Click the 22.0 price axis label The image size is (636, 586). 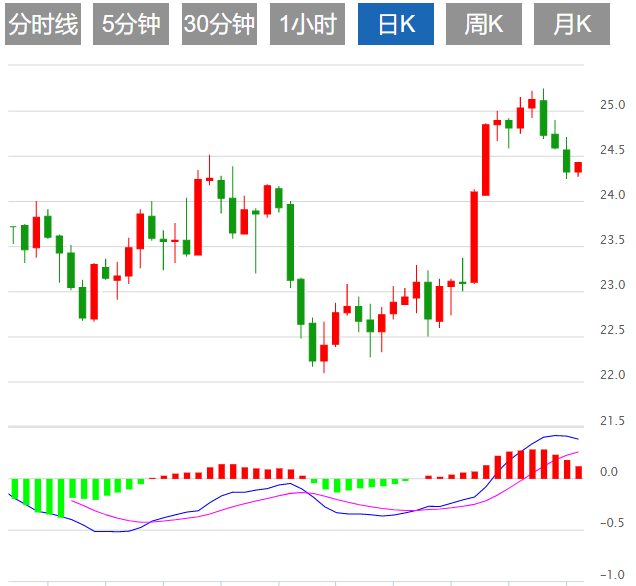(x=612, y=375)
